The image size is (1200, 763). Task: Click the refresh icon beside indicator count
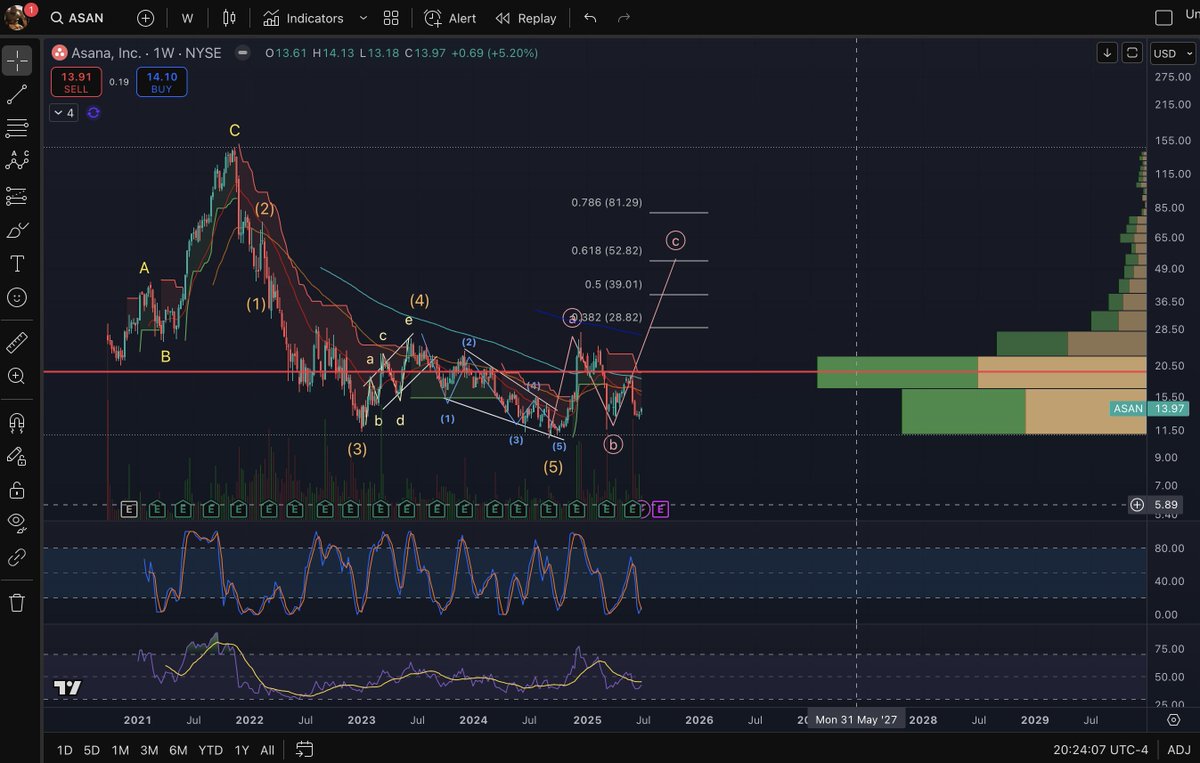click(x=93, y=113)
